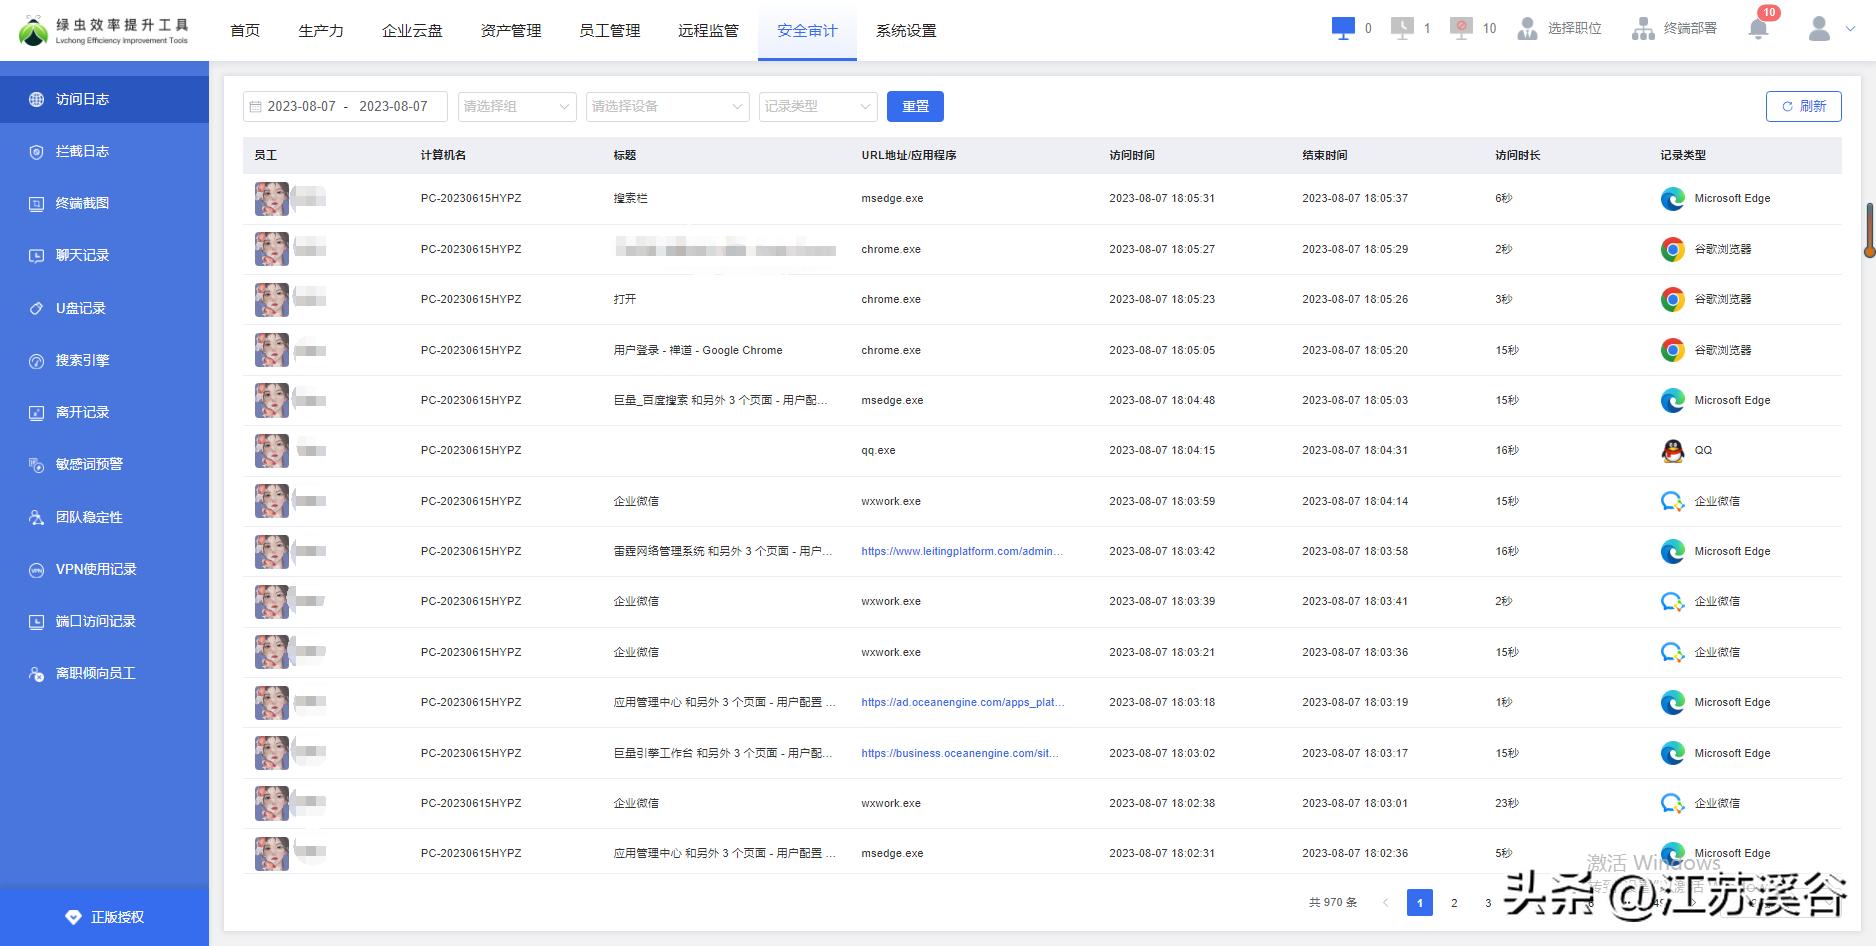Click the QQ icon in the record list
Image resolution: width=1876 pixels, height=946 pixels.
pyautogui.click(x=1672, y=450)
